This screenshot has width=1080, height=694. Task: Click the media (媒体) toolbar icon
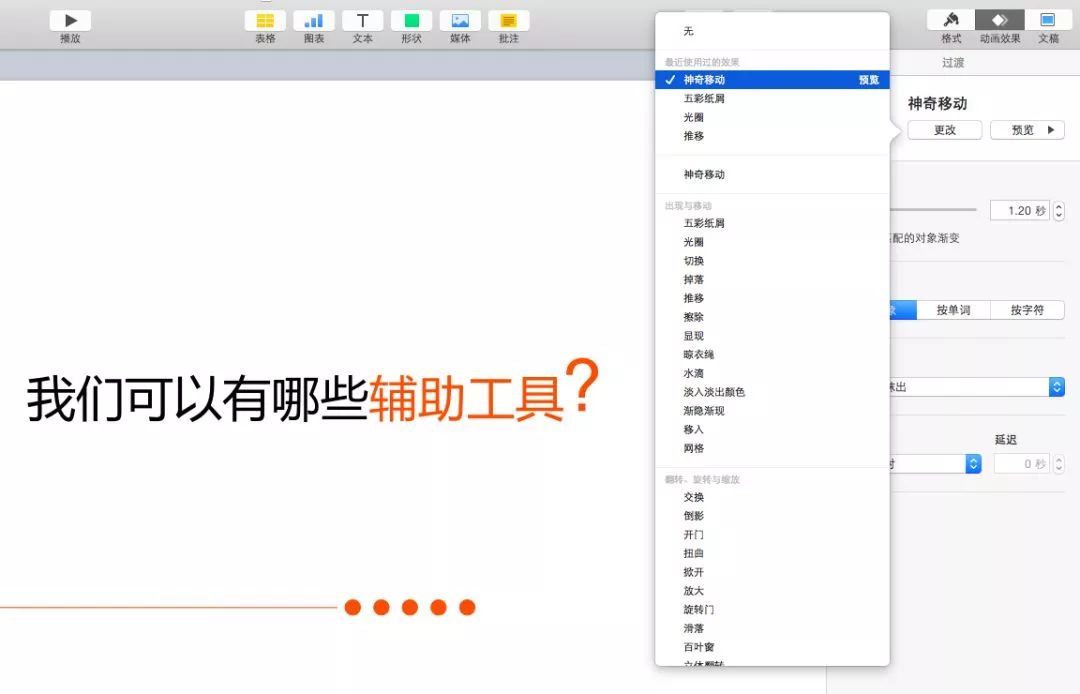tap(460, 20)
